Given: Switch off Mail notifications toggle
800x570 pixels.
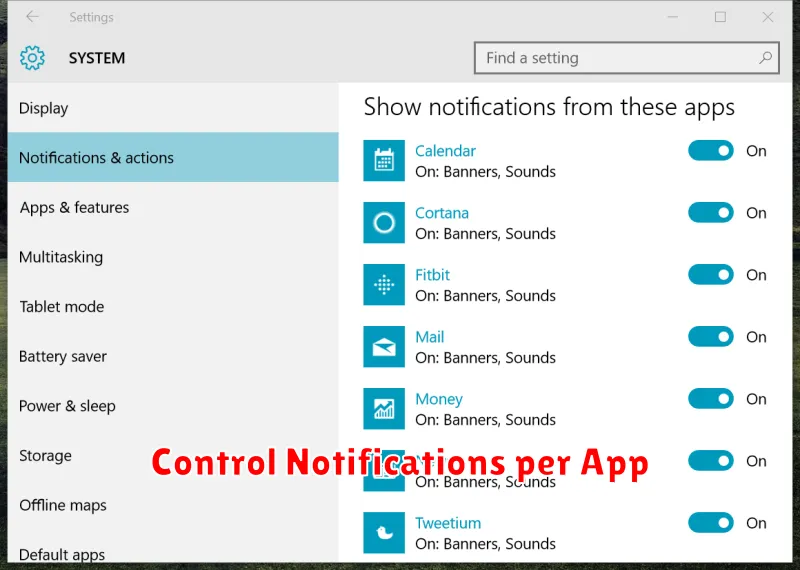Looking at the screenshot, I should point(711,337).
